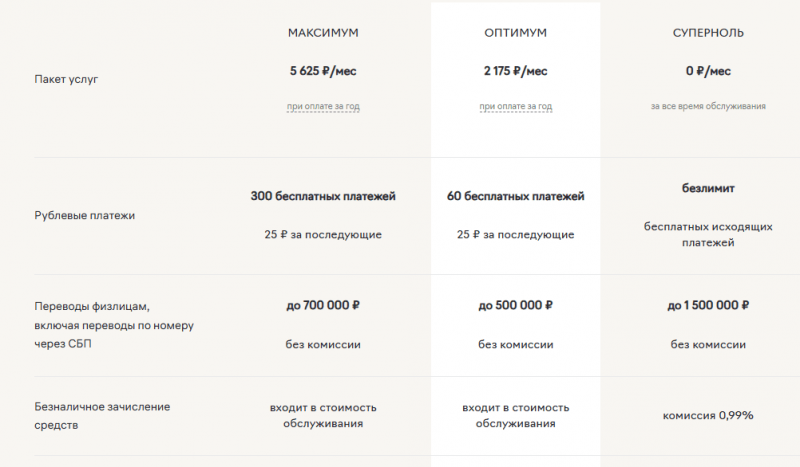Click the "до 1 500 000 ₽" limit
The height and width of the screenshot is (467, 800).
tap(708, 306)
